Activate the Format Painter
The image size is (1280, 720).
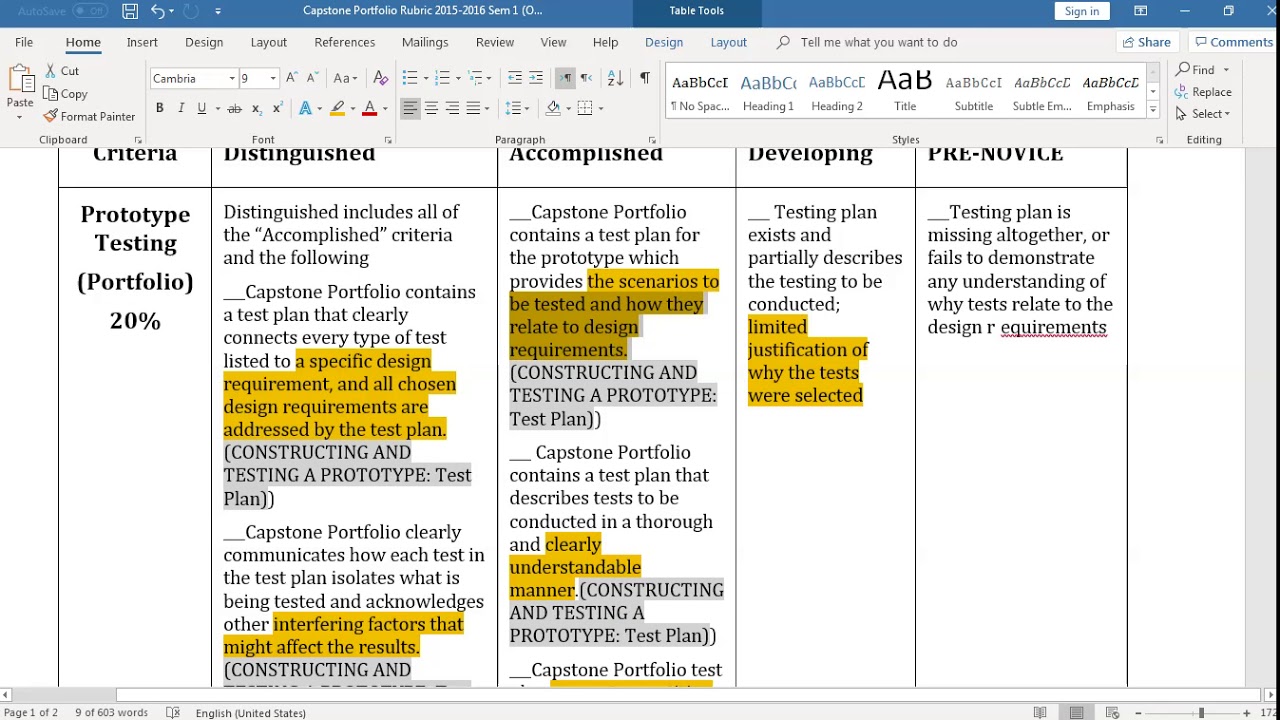[89, 116]
